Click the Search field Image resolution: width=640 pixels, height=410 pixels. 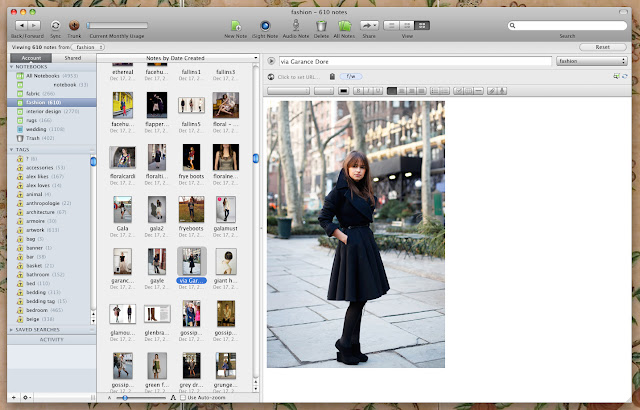click(x=567, y=24)
